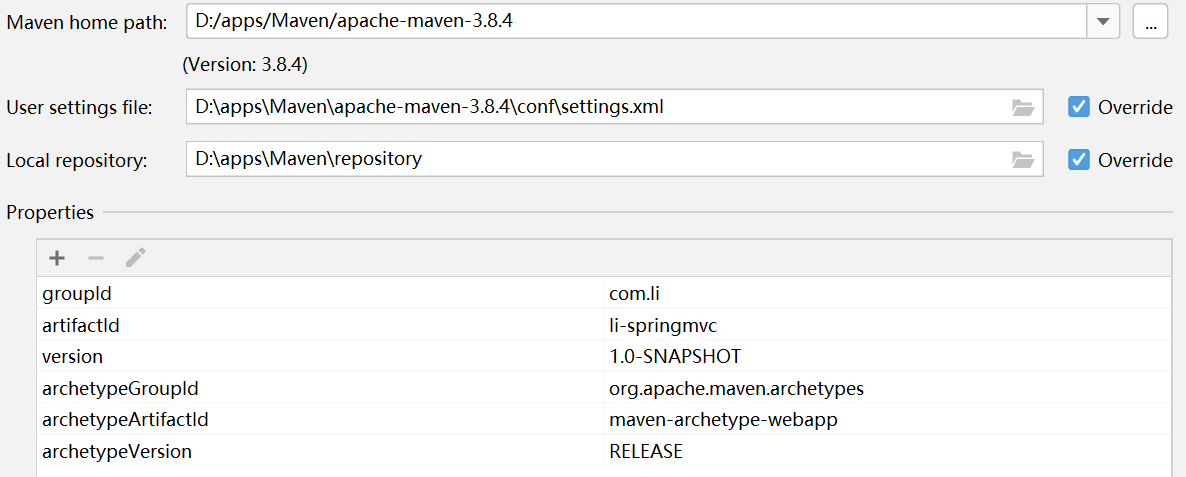The image size is (1186, 477).
Task: Click the ellipsis browse button for Maven home
Action: point(1150,23)
